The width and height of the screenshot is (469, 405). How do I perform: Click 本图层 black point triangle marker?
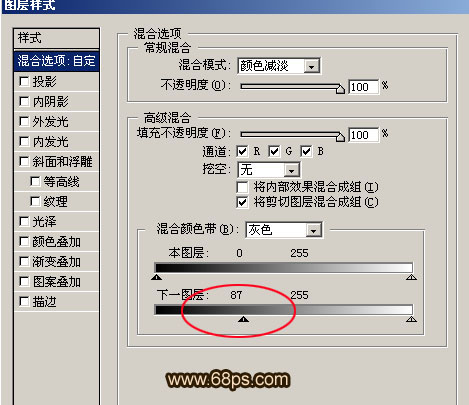156,277
